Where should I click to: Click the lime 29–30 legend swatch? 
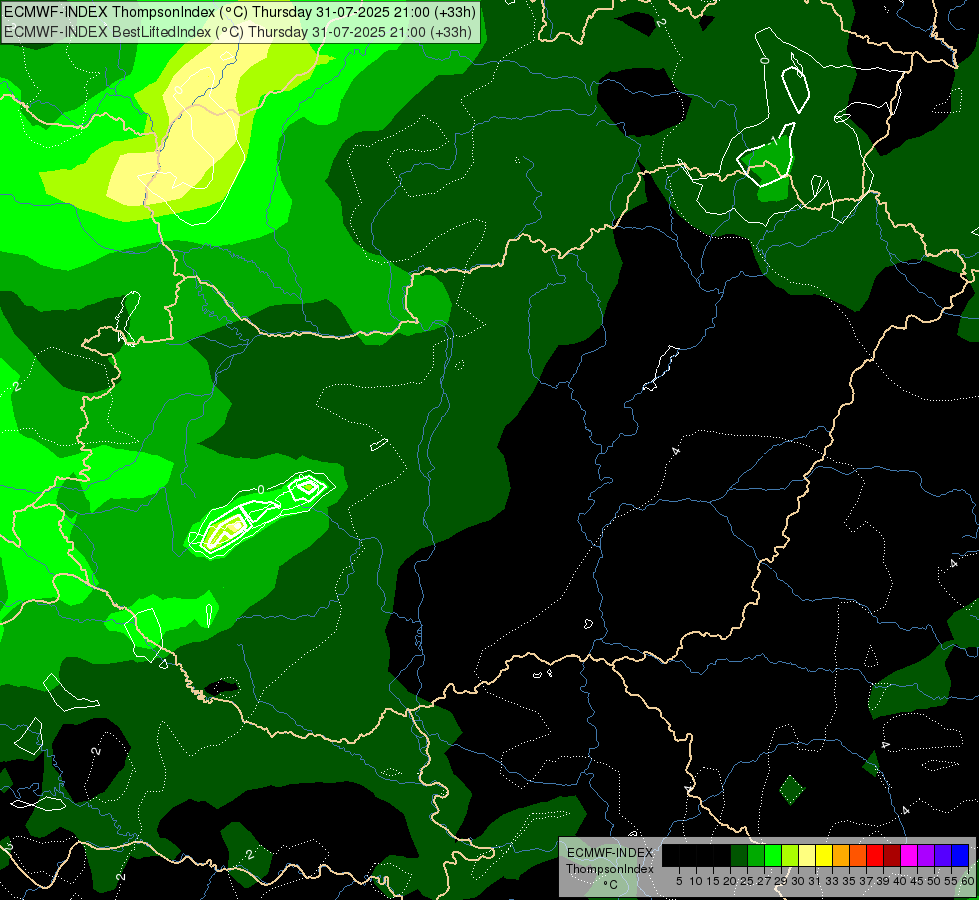(790, 855)
